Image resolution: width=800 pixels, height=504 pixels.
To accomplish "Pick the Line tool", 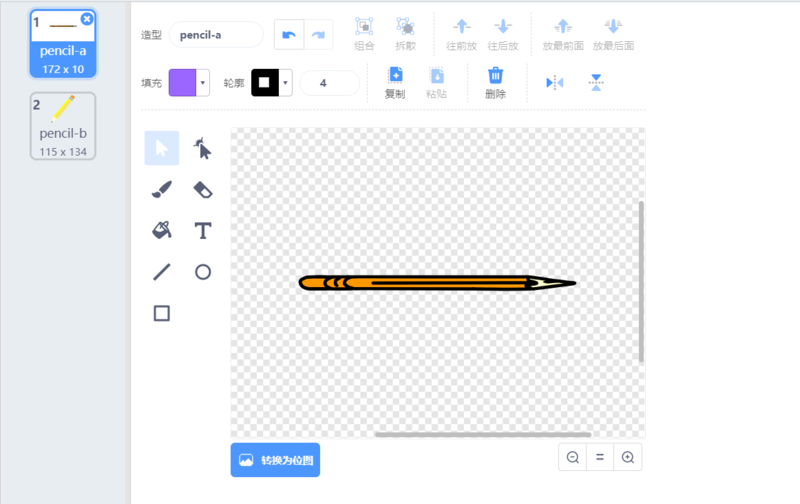I will coord(162,272).
